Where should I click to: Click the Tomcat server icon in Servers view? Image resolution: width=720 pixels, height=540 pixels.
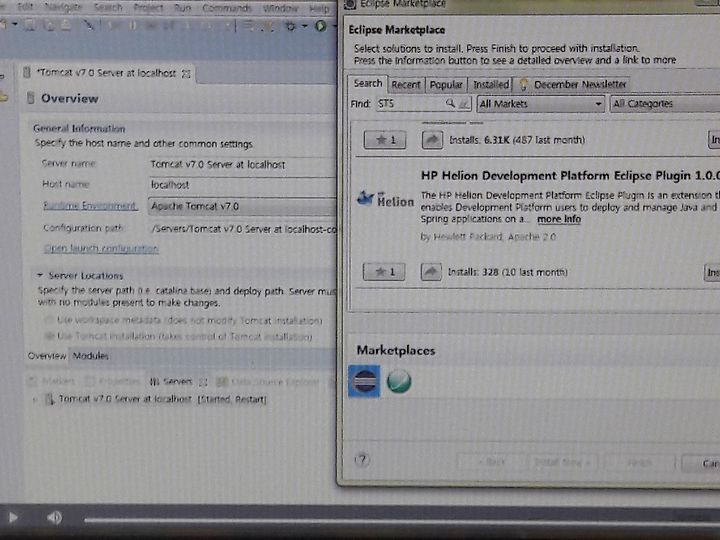click(50, 399)
